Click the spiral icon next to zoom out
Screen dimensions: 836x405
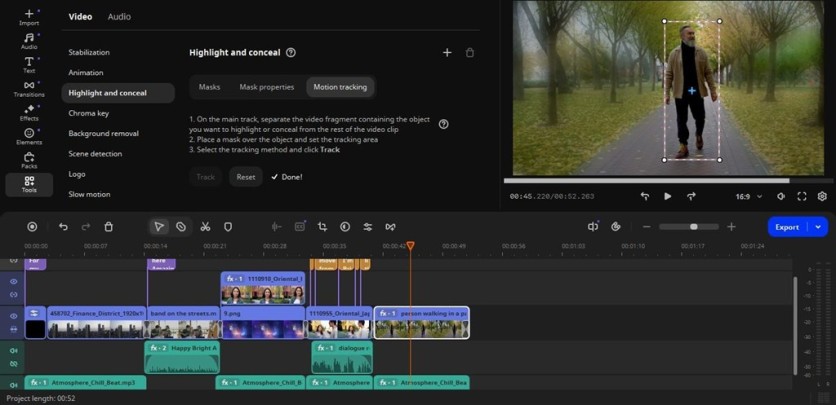[x=616, y=227]
